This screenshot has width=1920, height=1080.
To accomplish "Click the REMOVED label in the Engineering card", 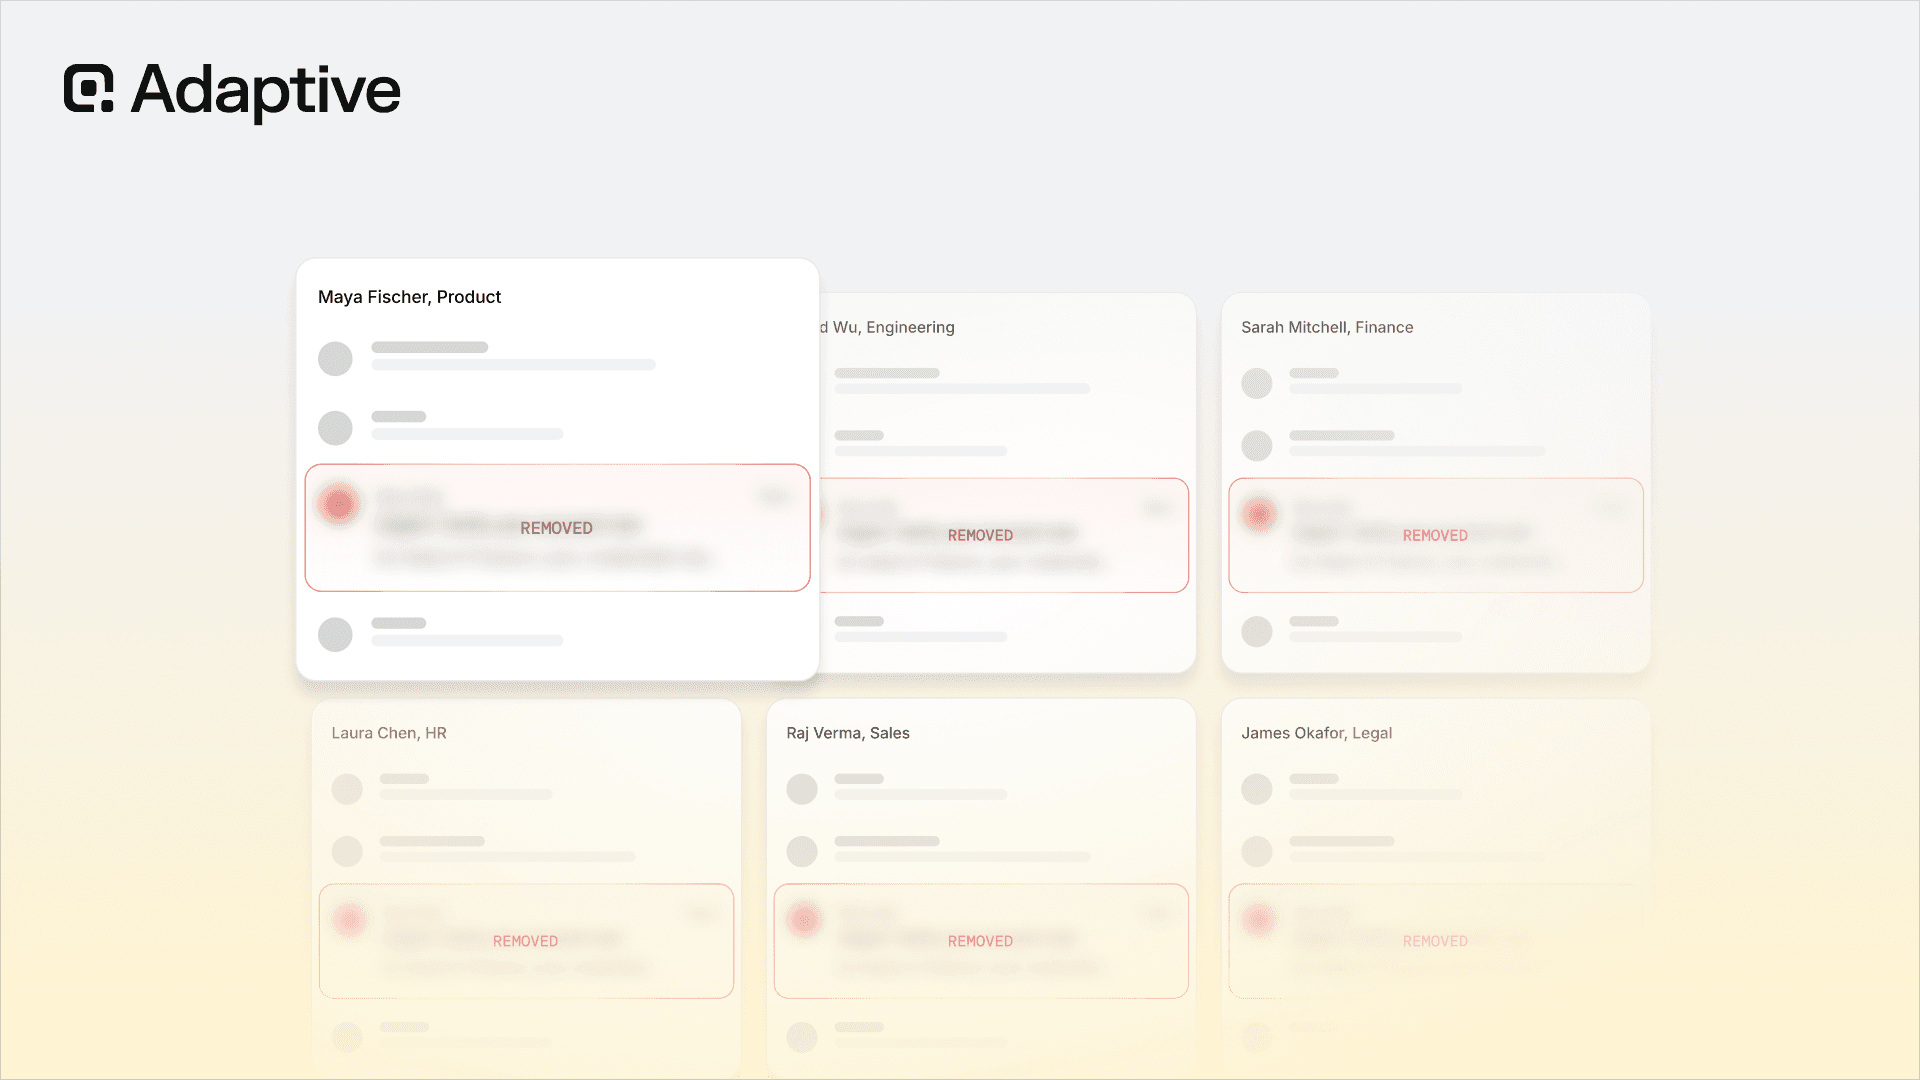I will 980,536.
